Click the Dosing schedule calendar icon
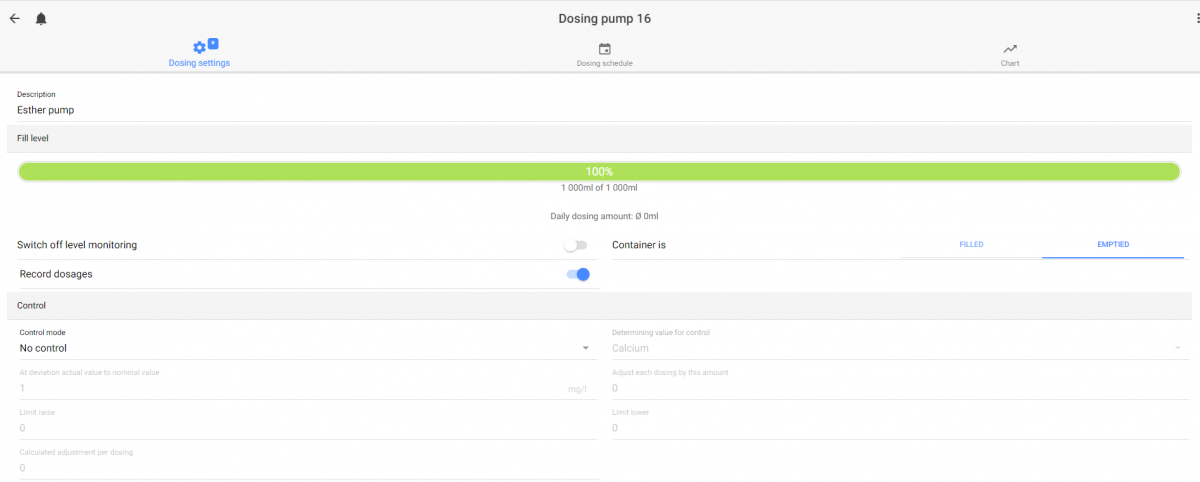 point(604,49)
